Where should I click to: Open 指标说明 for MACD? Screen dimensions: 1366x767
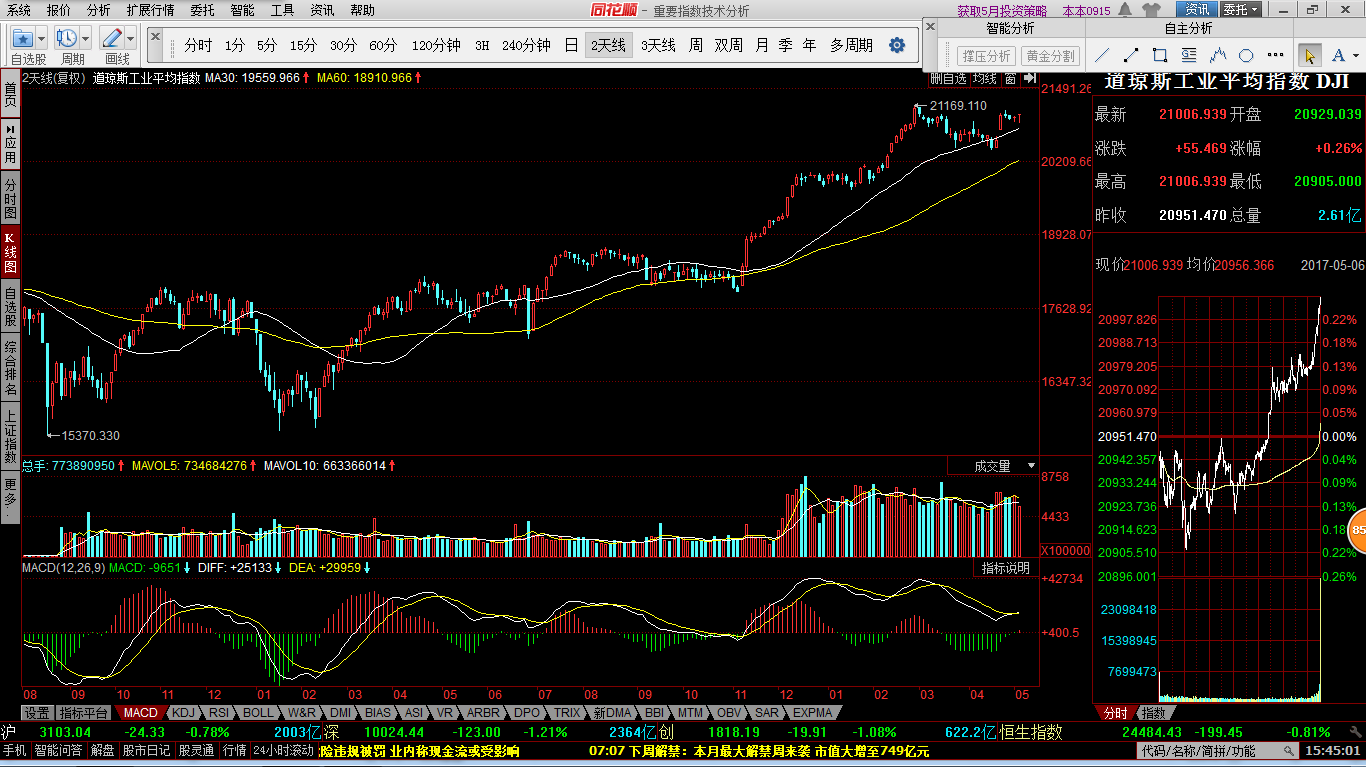click(1005, 568)
